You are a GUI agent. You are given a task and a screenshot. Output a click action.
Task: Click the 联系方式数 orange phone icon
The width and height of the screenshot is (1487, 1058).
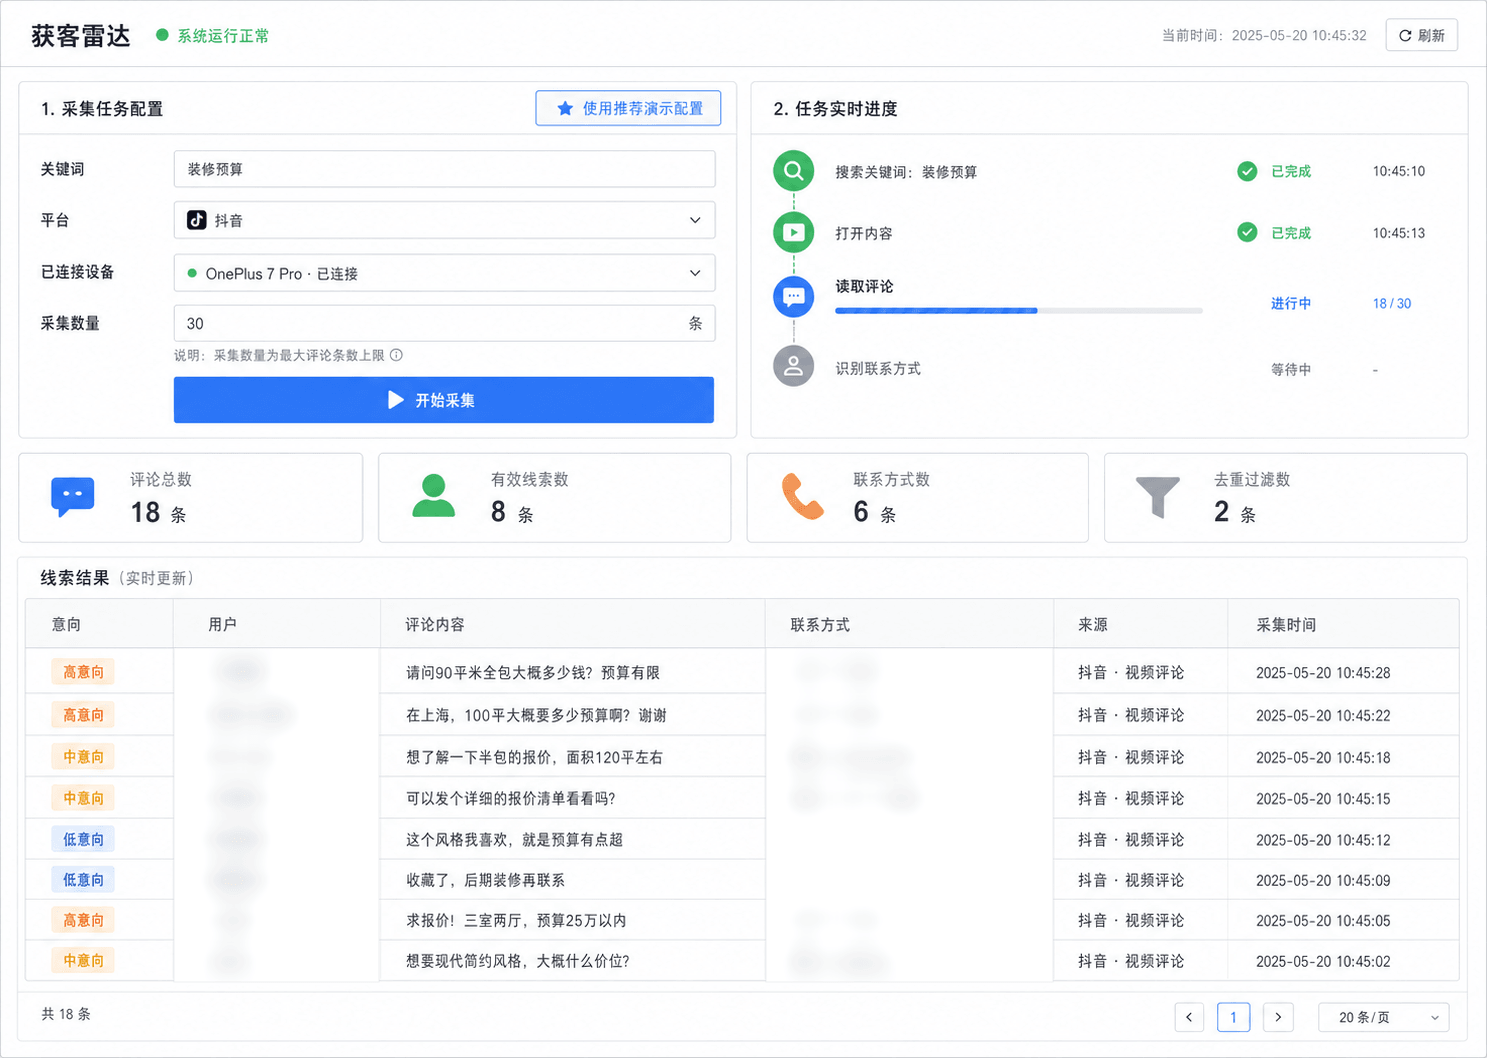coord(803,497)
